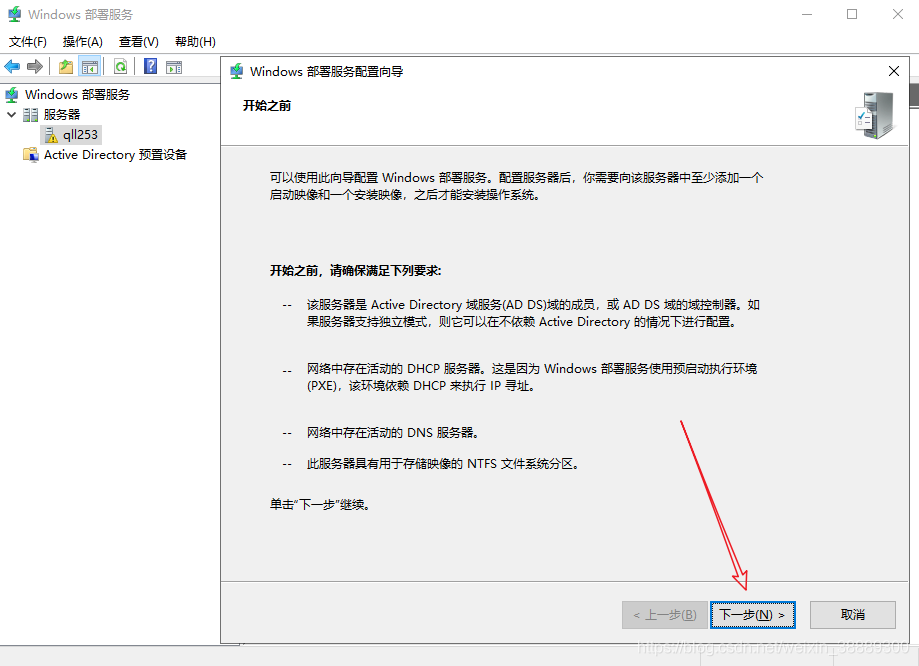Click the blue Back arrow in toolbar
This screenshot has height=666, width=919.
point(12,67)
